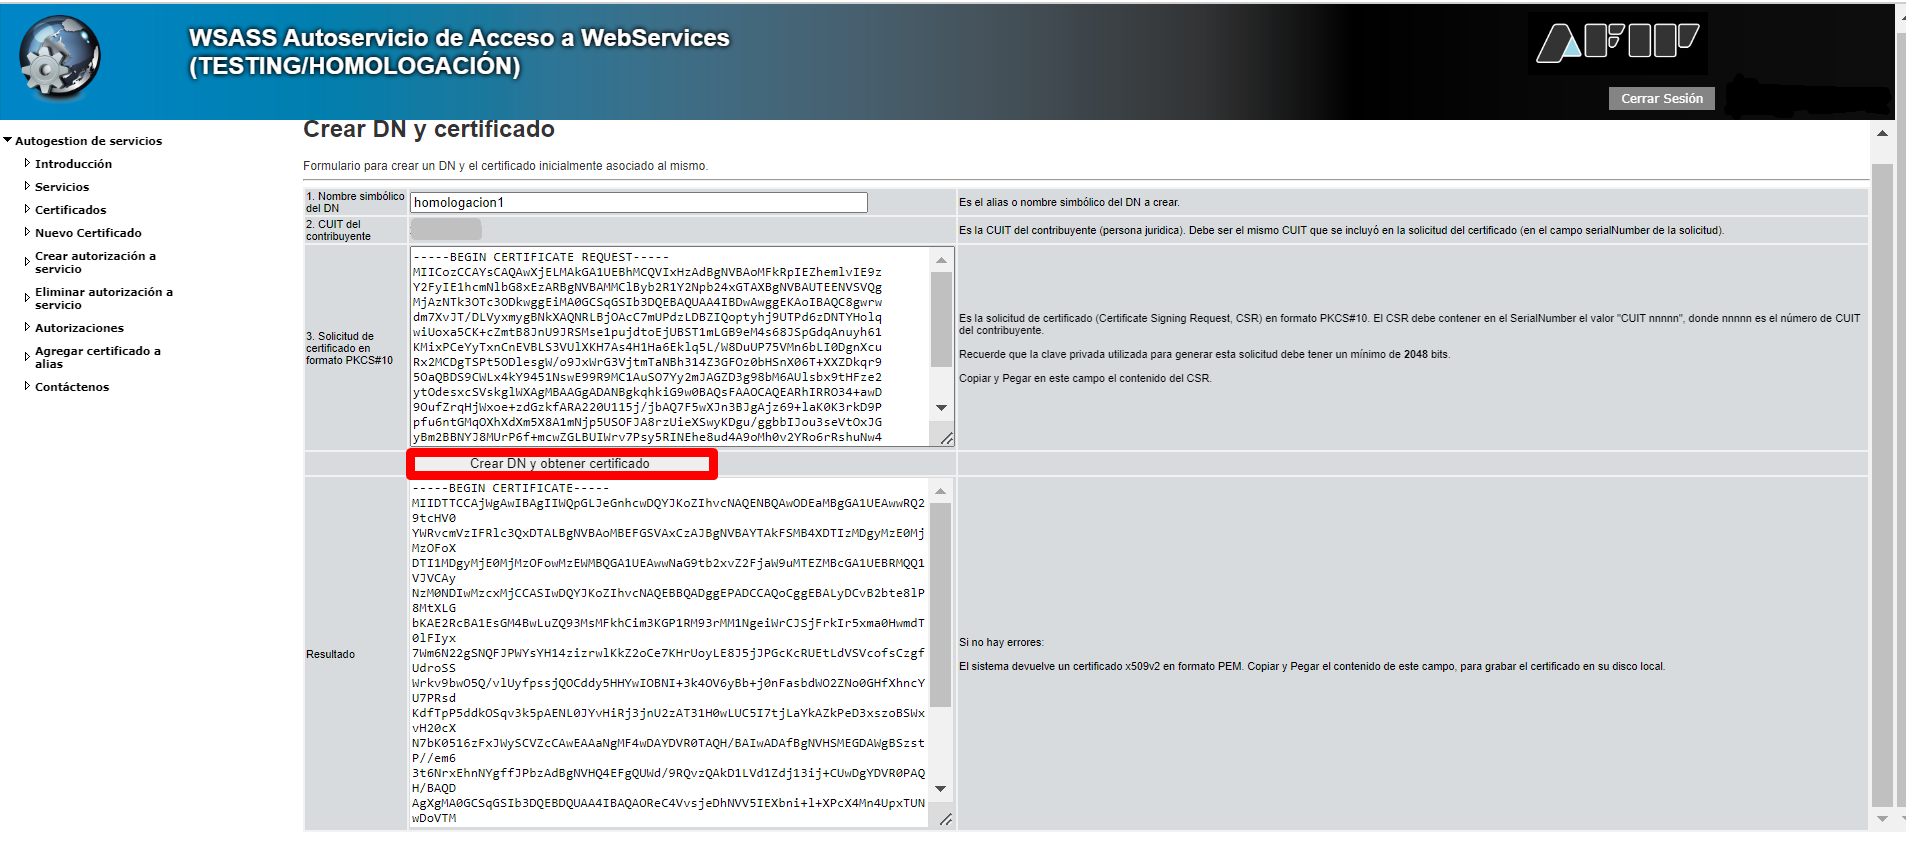The width and height of the screenshot is (1906, 848).
Task: Click the Crear DN y certificado heading
Action: click(x=428, y=129)
